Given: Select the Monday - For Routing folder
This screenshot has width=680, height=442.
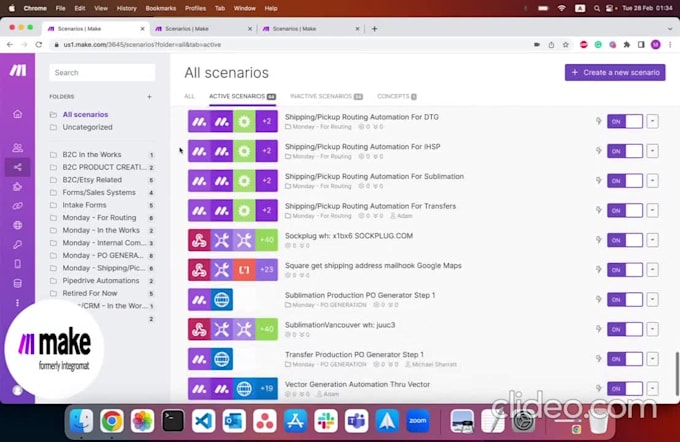Looking at the screenshot, I should coord(101,218).
